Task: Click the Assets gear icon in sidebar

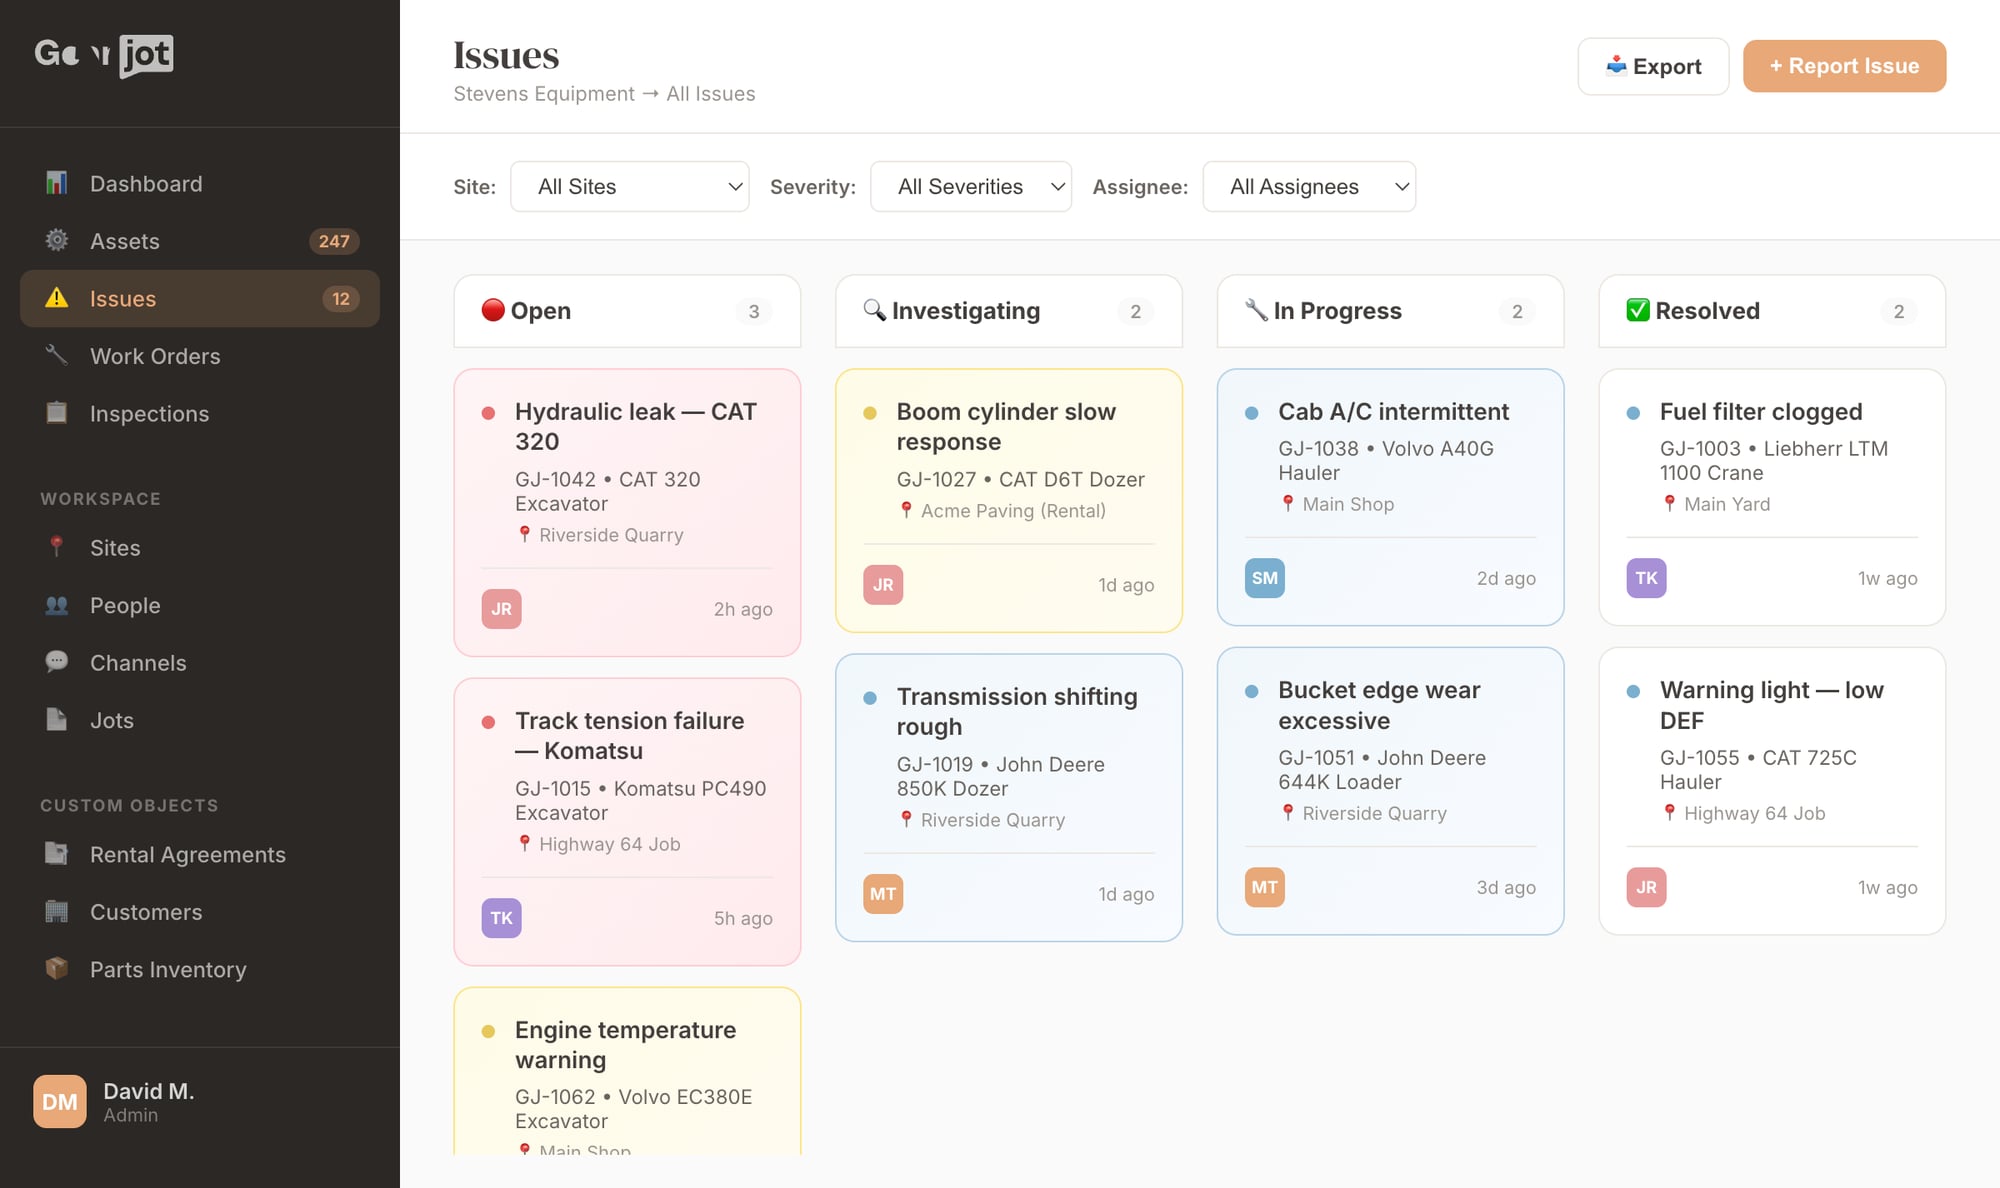Action: (x=57, y=240)
